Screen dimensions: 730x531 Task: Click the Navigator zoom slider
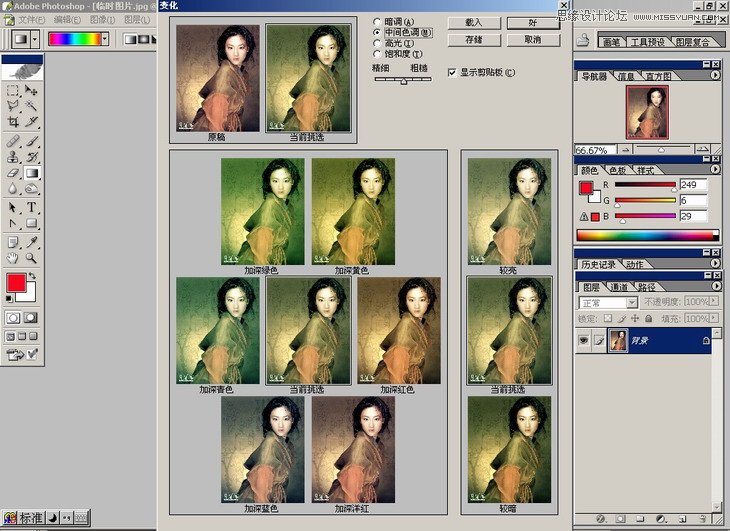pyautogui.click(x=663, y=149)
